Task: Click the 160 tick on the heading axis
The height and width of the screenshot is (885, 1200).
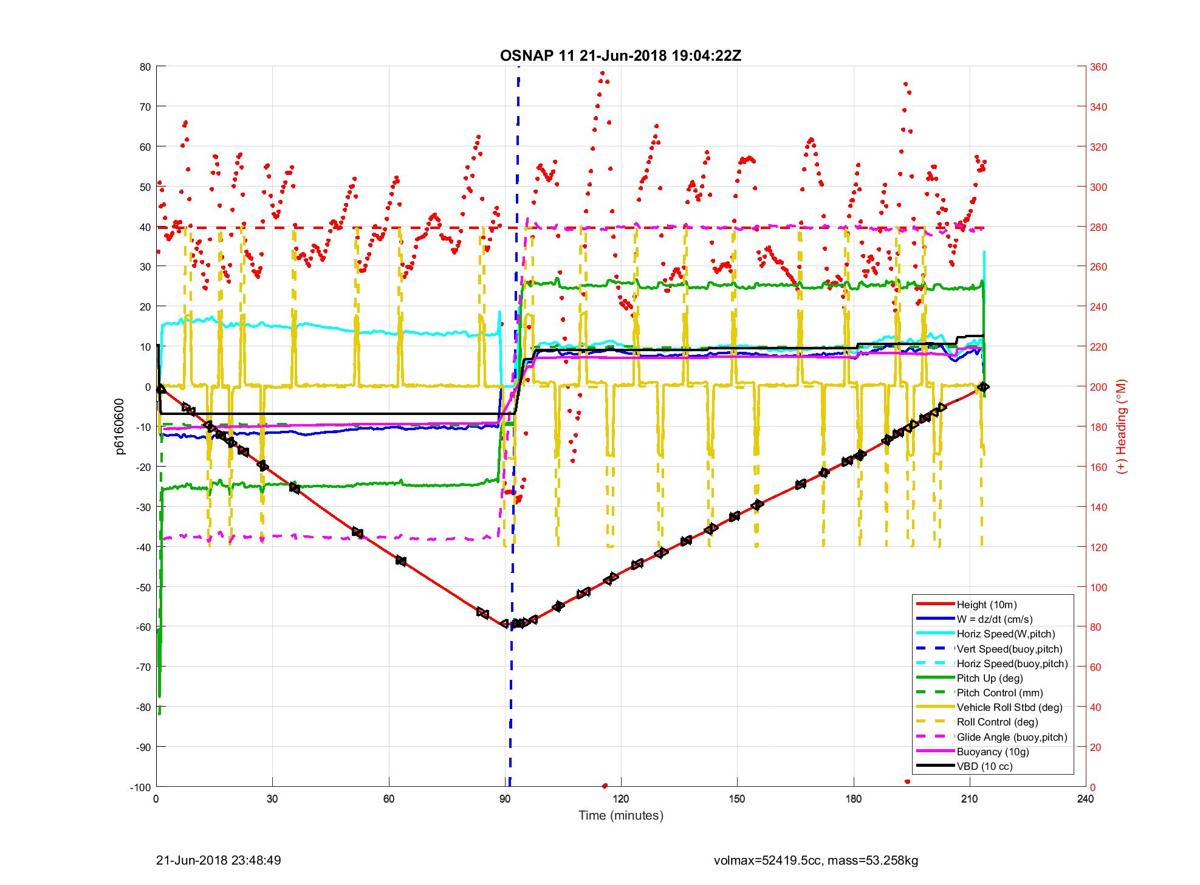Action: (x=1099, y=467)
